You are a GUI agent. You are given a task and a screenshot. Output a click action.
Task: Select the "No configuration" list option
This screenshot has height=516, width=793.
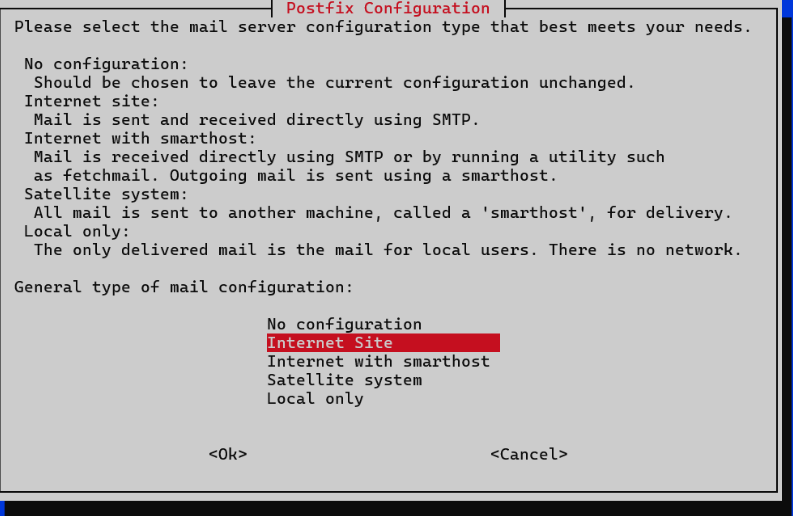click(344, 324)
